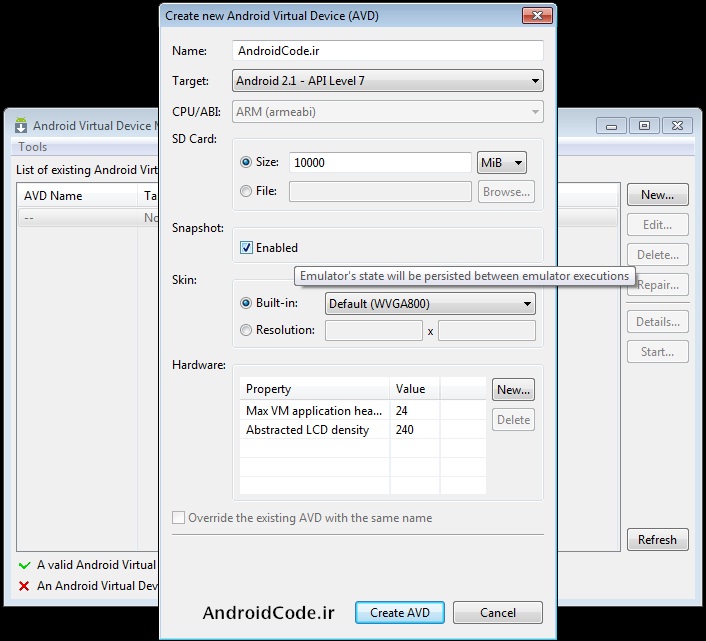Open the Target API level dropdown
Screen dimensions: 706x641
388,81
